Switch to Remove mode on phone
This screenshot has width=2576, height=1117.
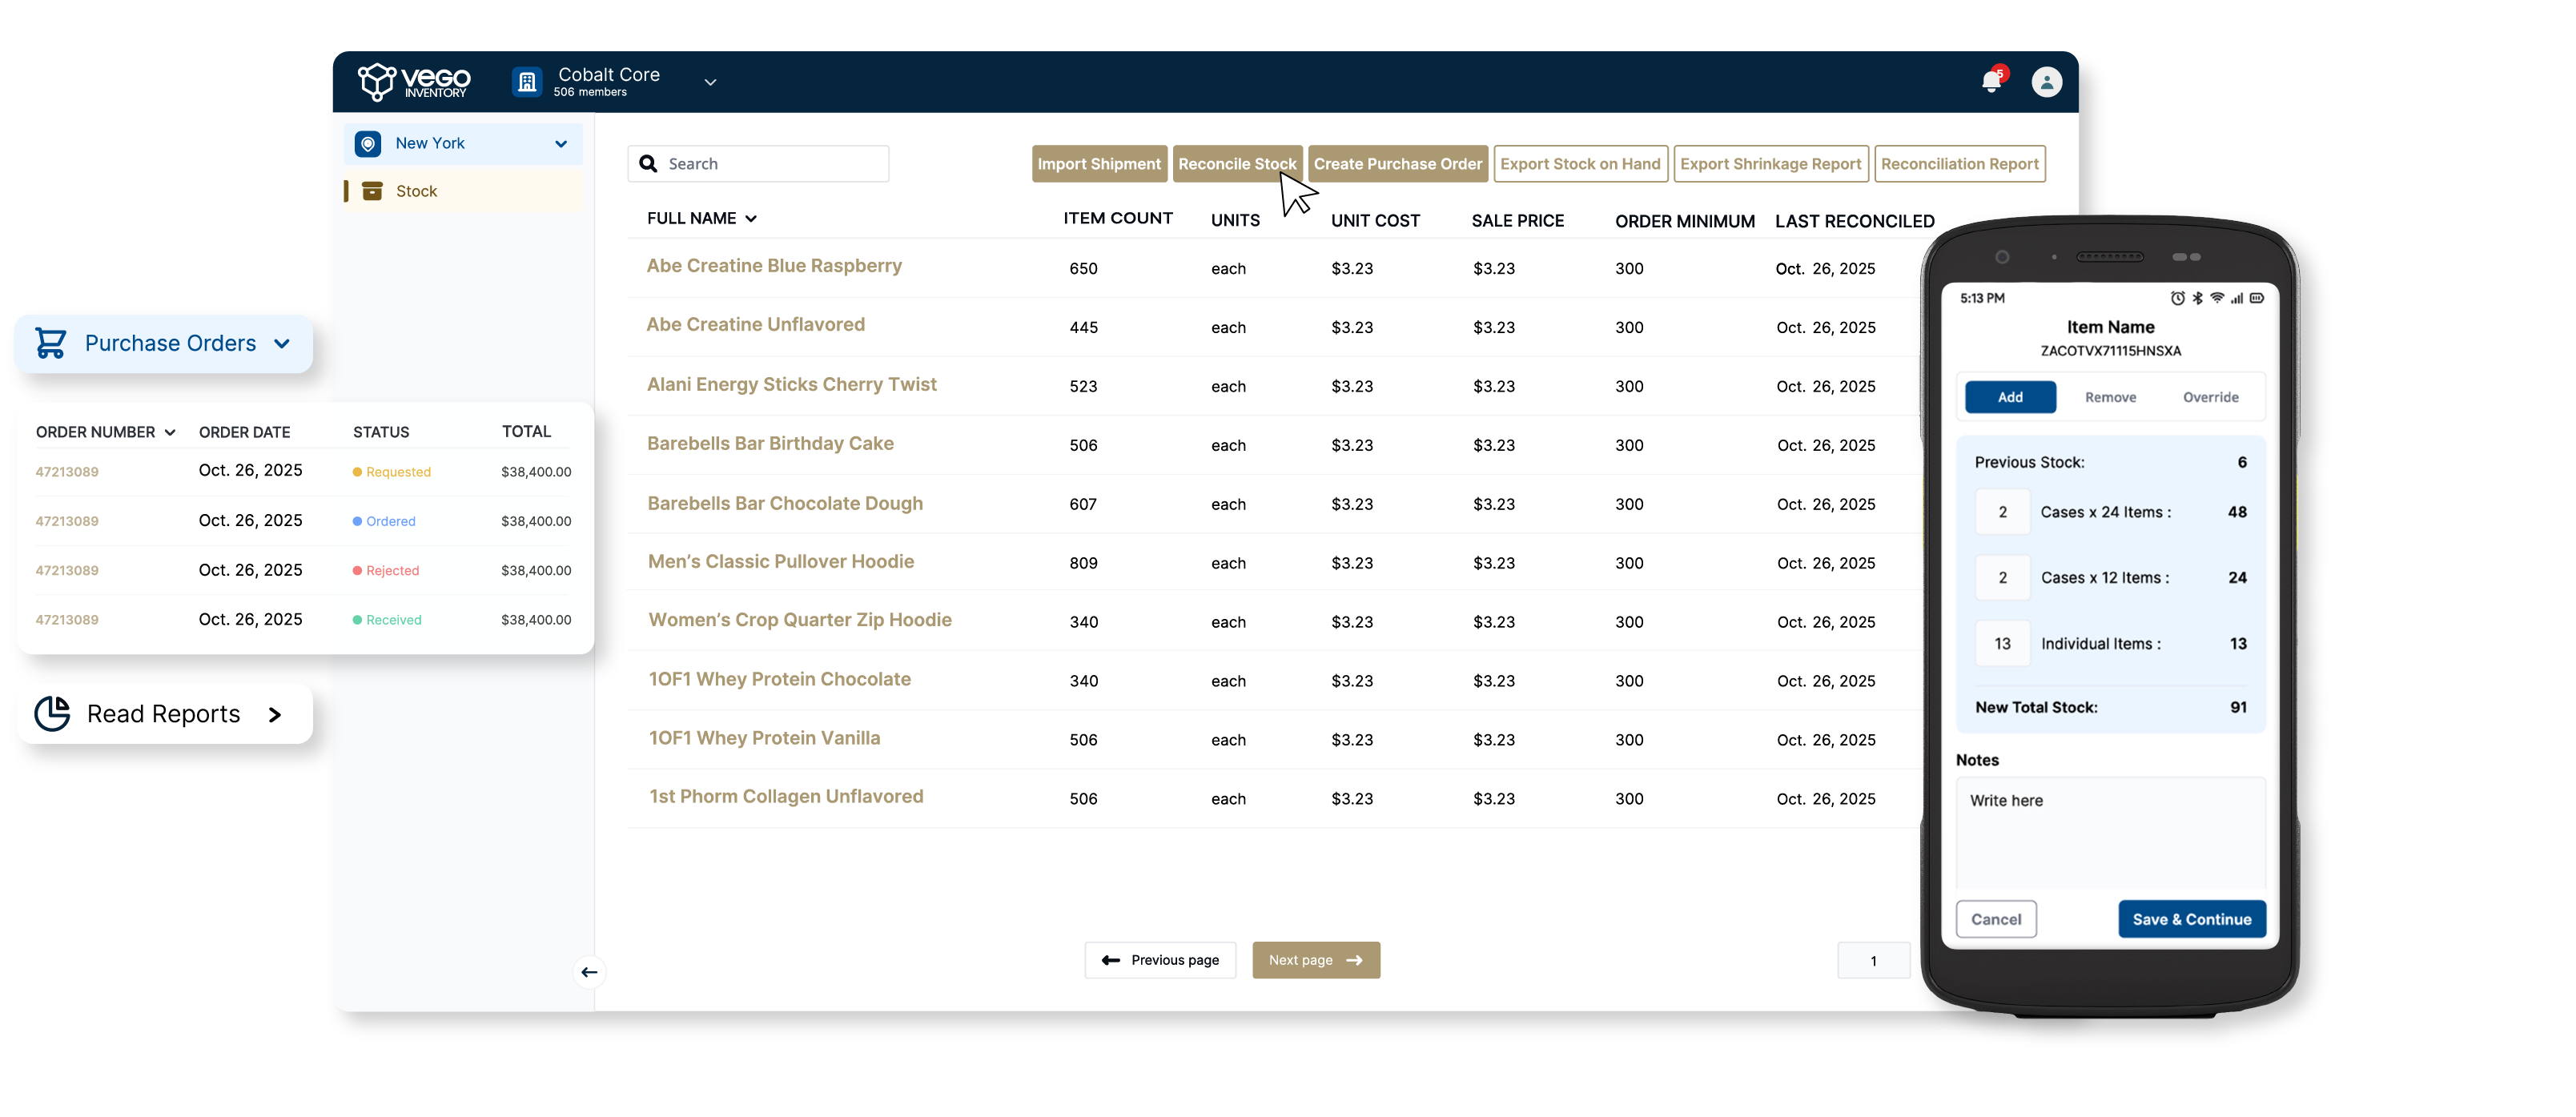click(2110, 397)
